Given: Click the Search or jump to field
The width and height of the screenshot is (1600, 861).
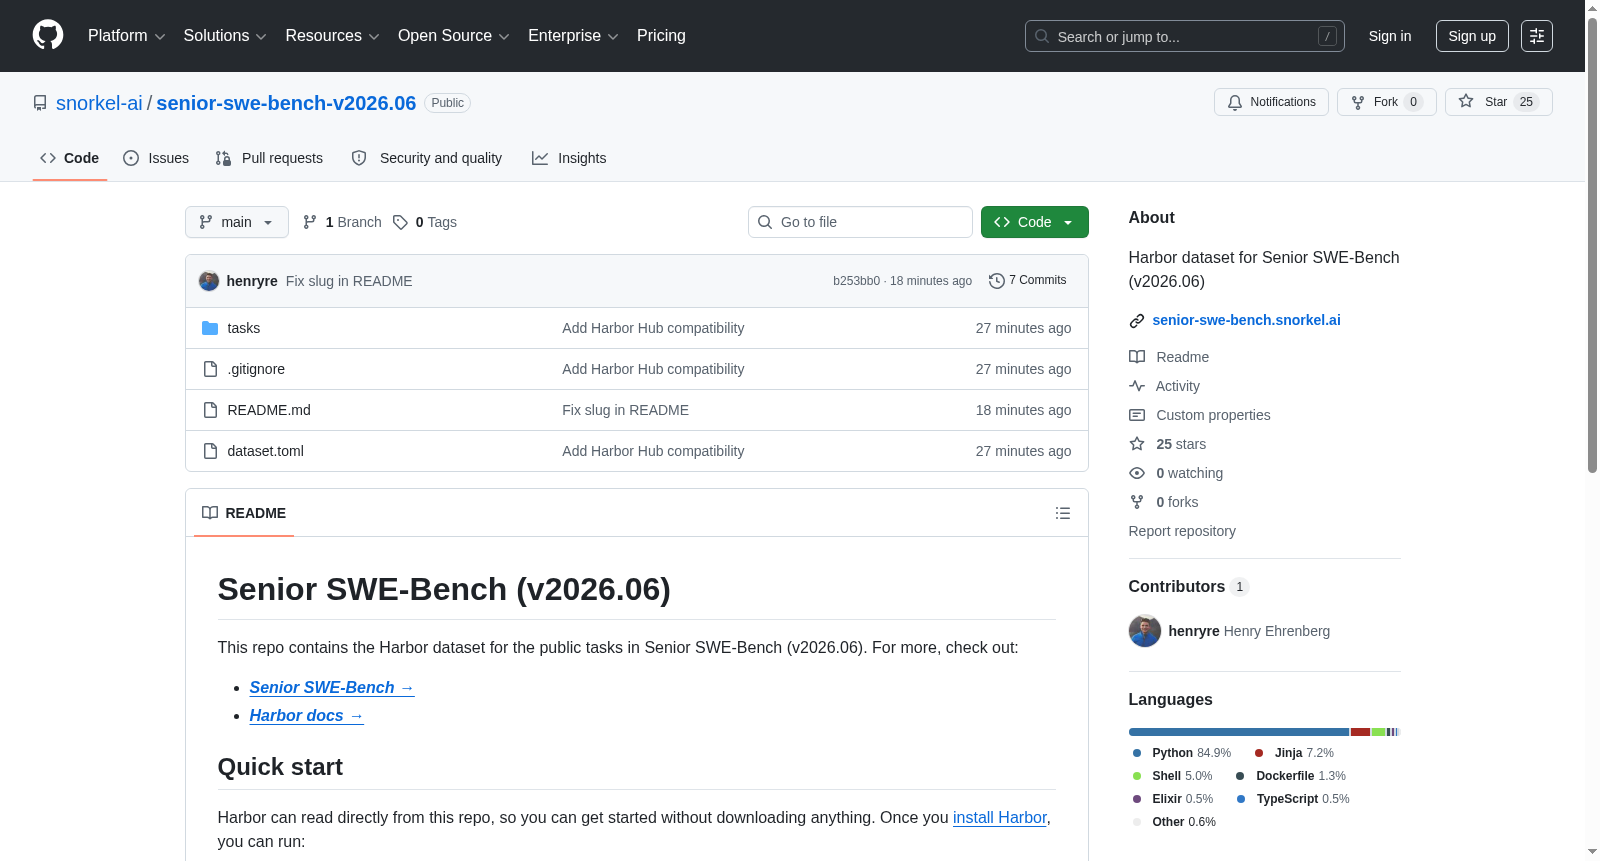Looking at the screenshot, I should pyautogui.click(x=1185, y=36).
